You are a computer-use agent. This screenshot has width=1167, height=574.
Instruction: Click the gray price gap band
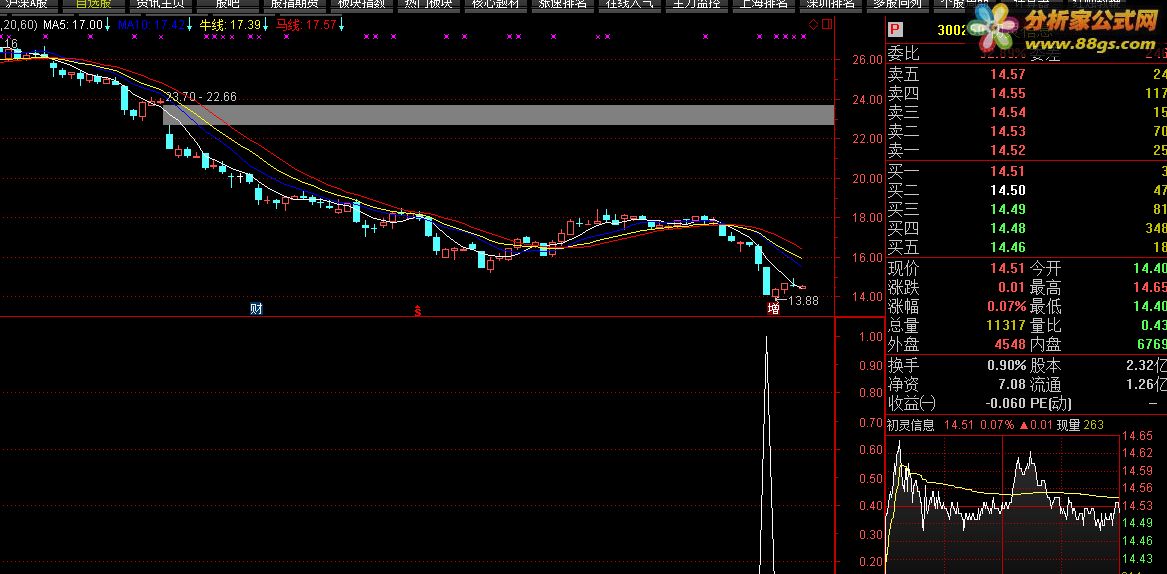coord(499,115)
